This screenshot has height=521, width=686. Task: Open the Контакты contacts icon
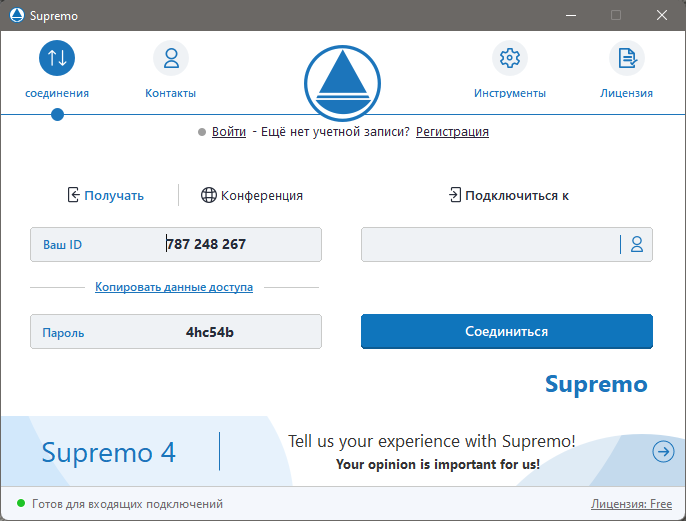point(170,58)
